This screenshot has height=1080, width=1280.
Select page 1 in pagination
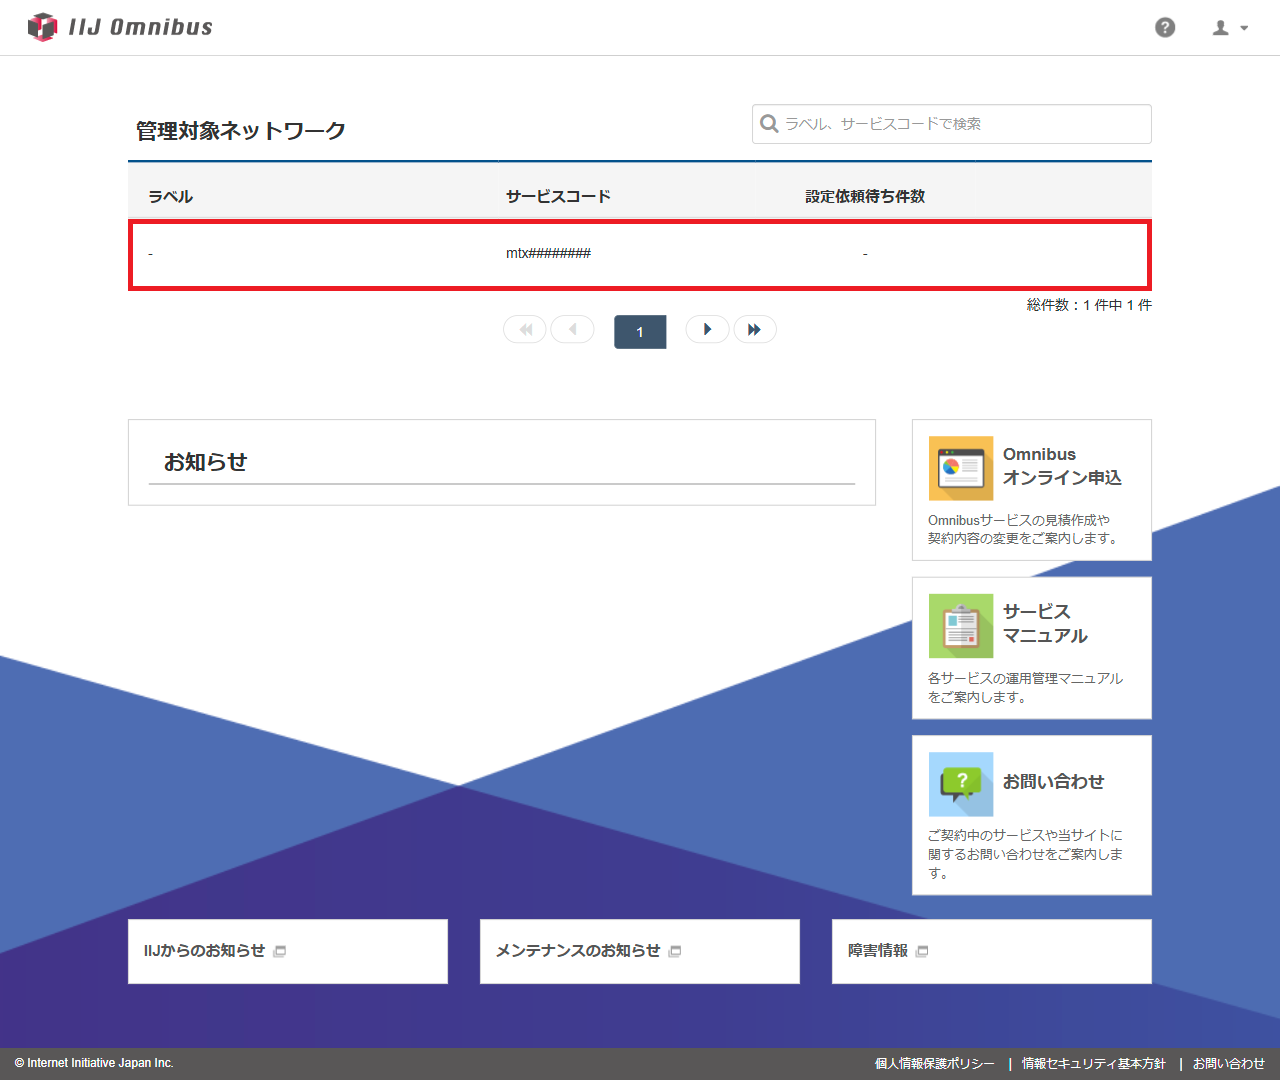coord(640,332)
